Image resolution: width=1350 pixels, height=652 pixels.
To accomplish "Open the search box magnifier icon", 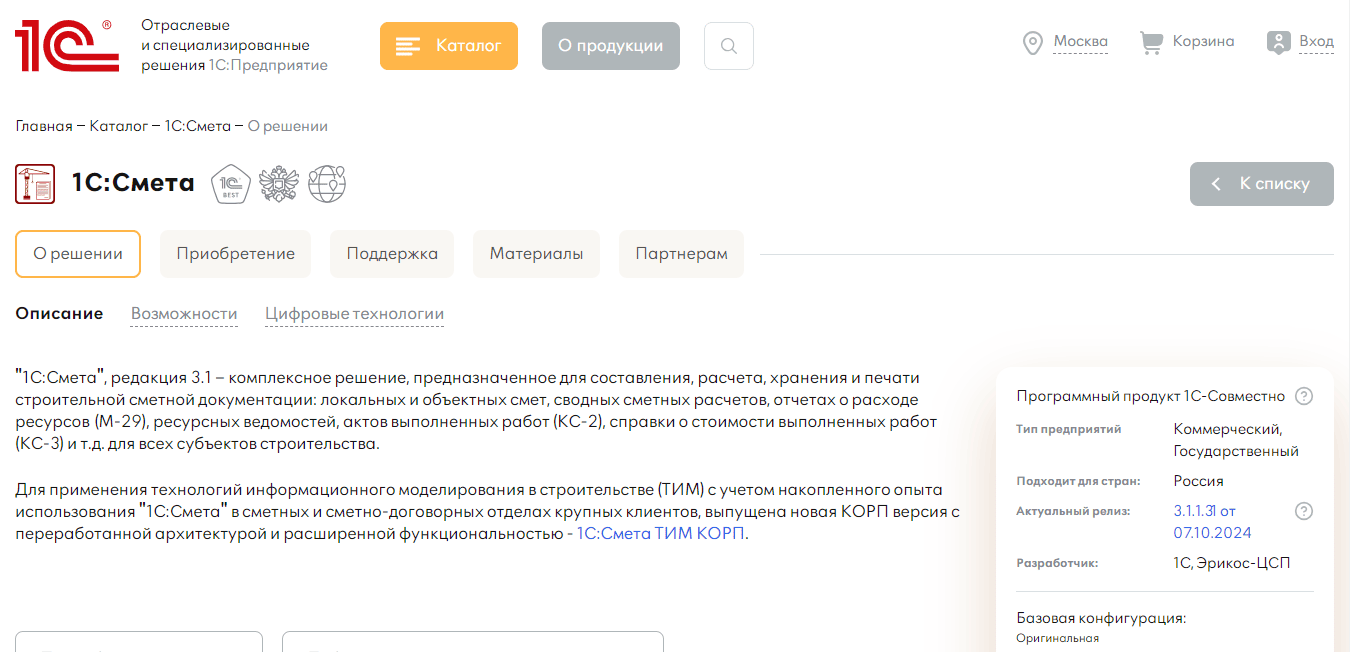I will pyautogui.click(x=729, y=46).
